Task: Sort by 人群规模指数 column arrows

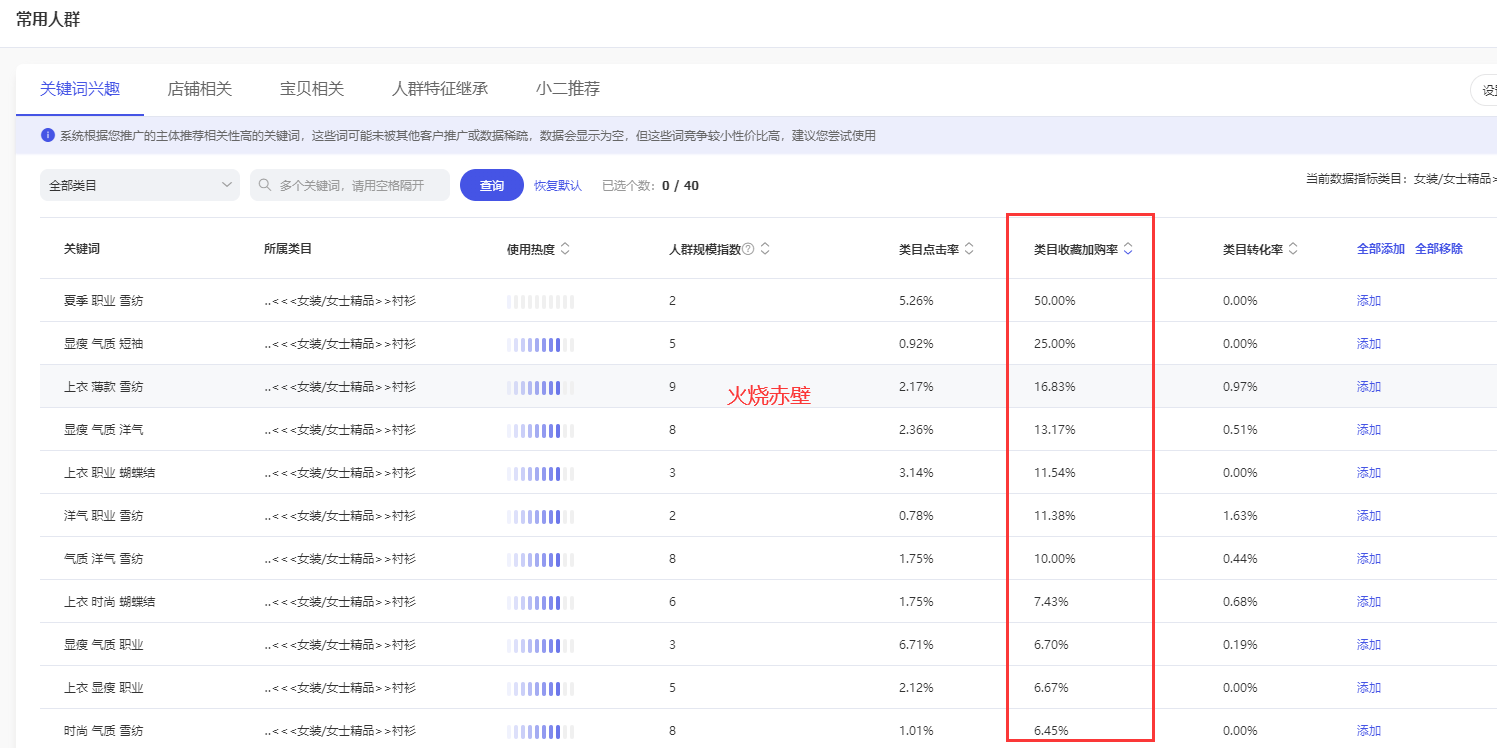Action: point(765,249)
